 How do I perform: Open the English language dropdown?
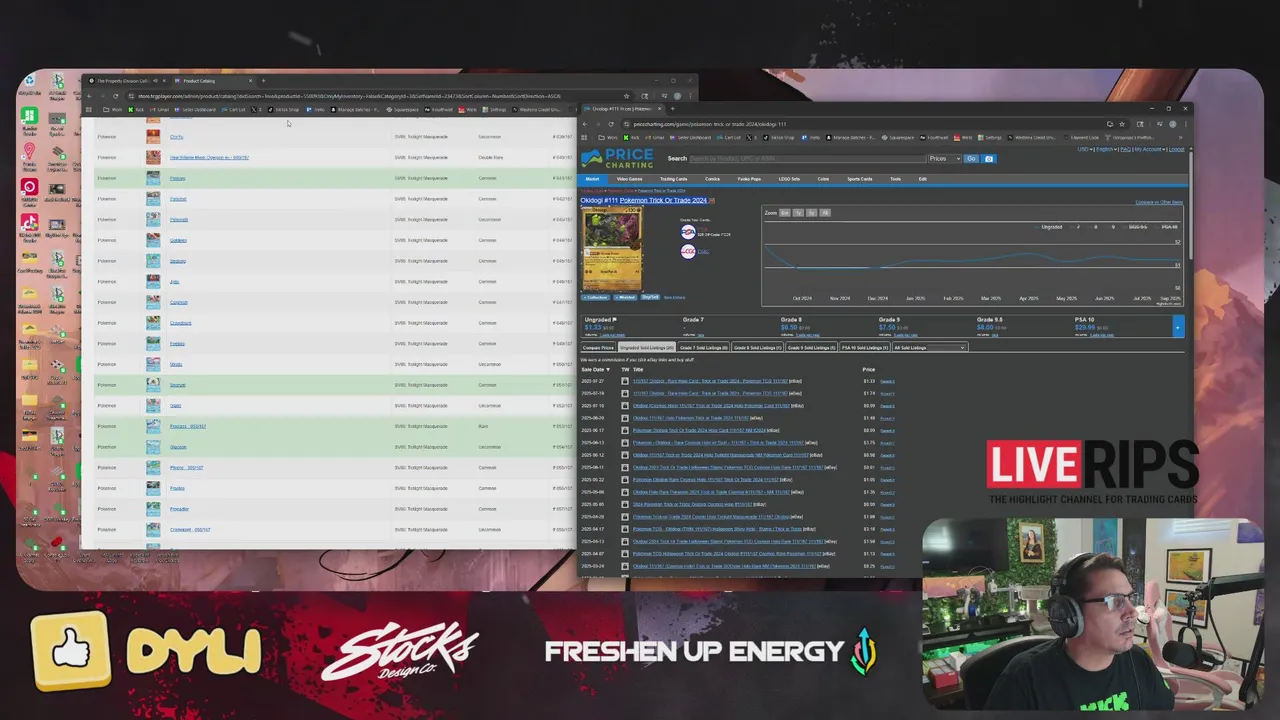(x=1105, y=149)
